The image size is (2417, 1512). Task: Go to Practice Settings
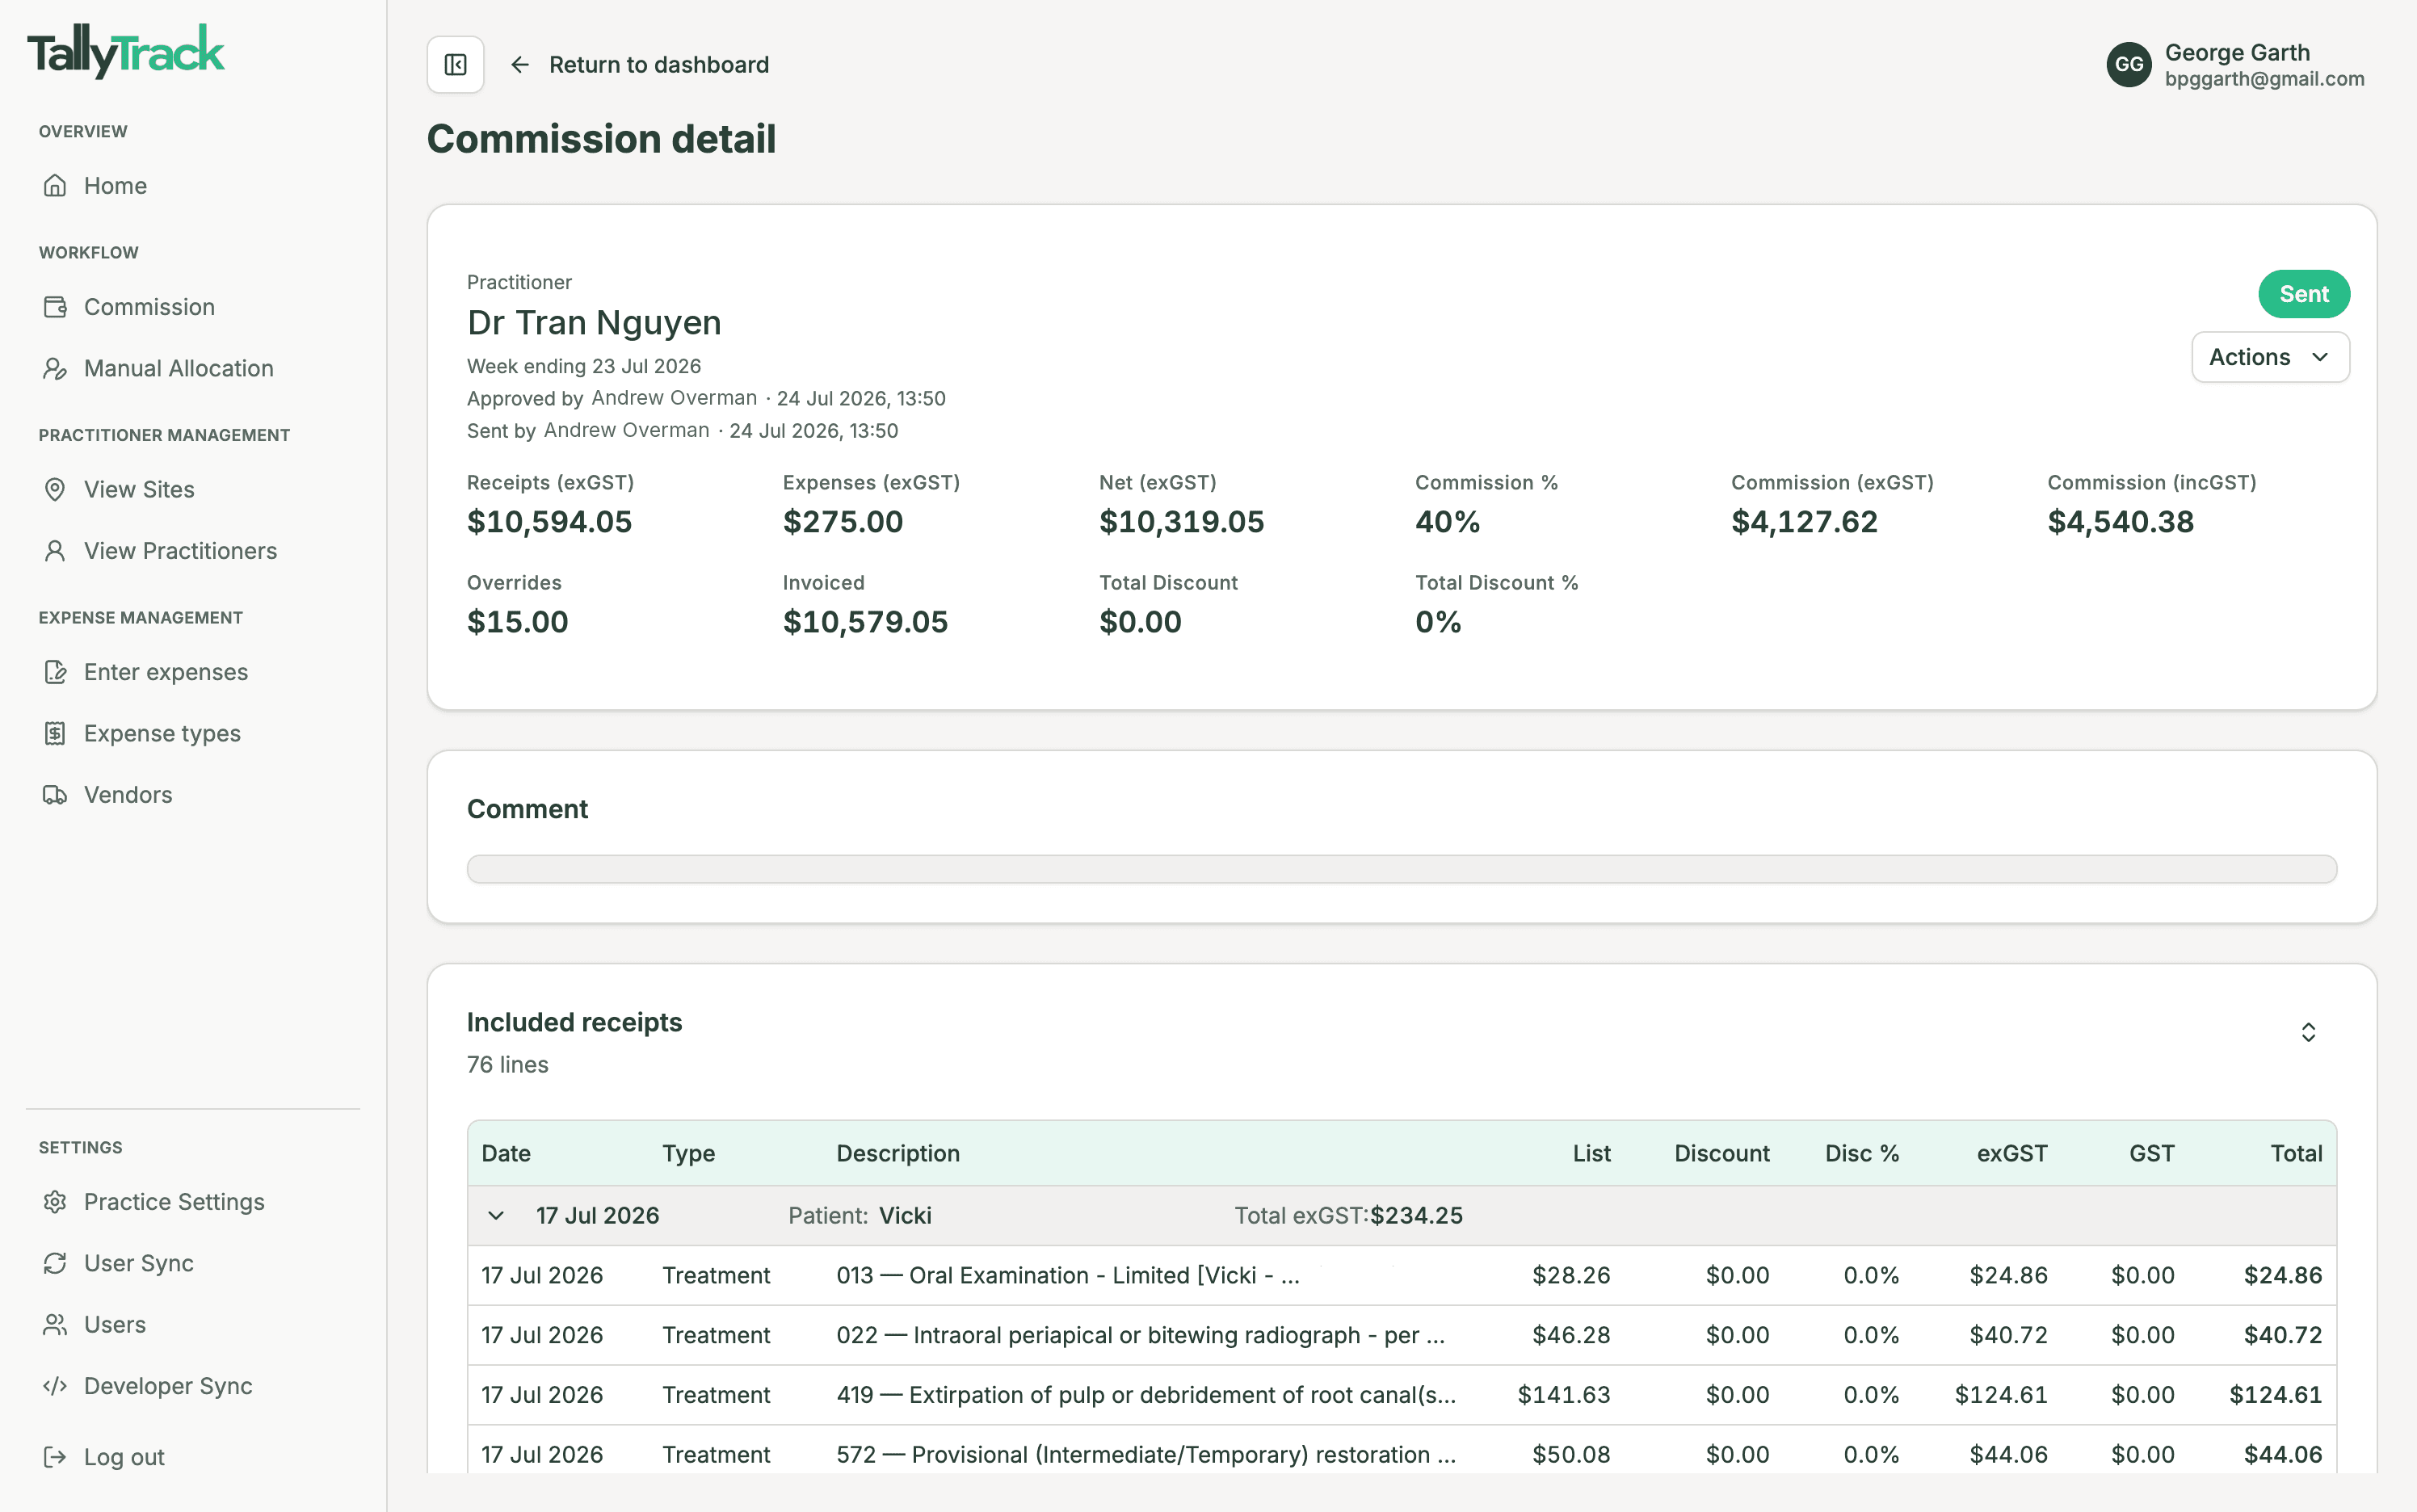(174, 1202)
